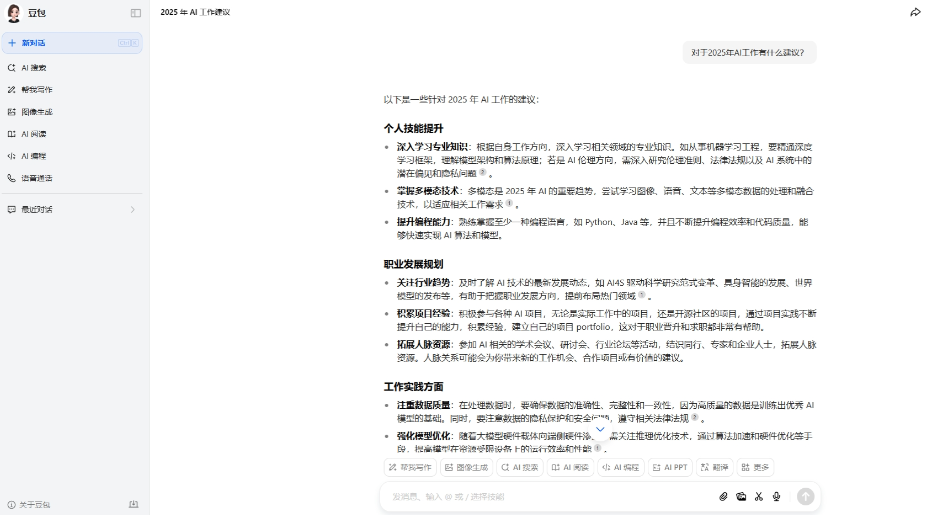Click the folder-style icon beside the paperclip
Image resolution: width=928 pixels, height=515 pixels.
(x=741, y=497)
